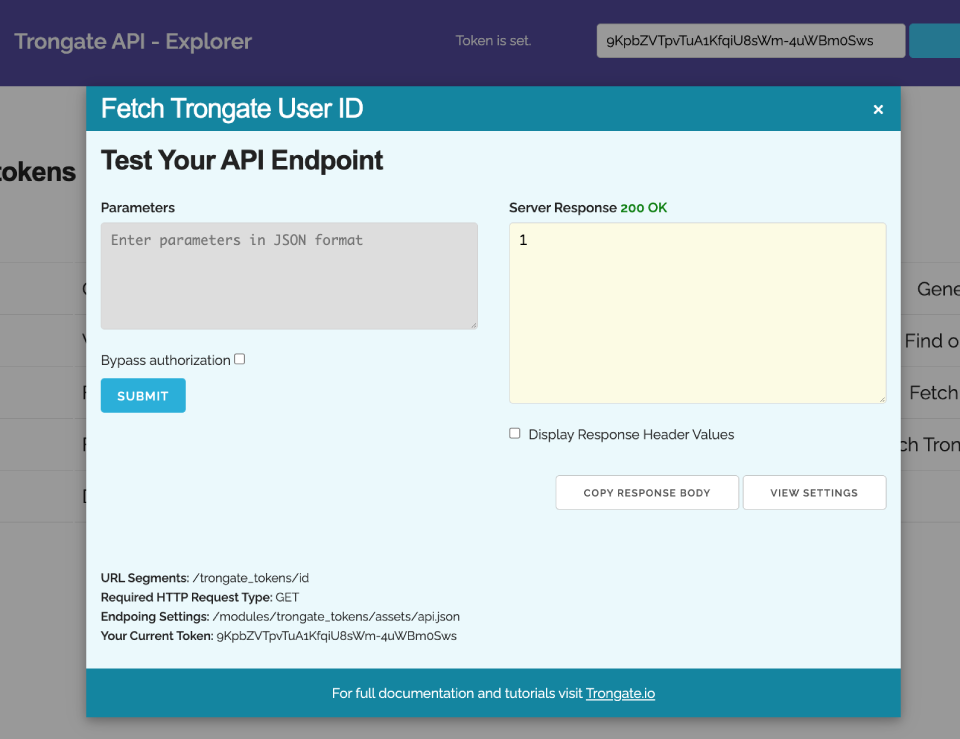This screenshot has height=739, width=960.
Task: Select the token input field in header
Action: point(750,41)
